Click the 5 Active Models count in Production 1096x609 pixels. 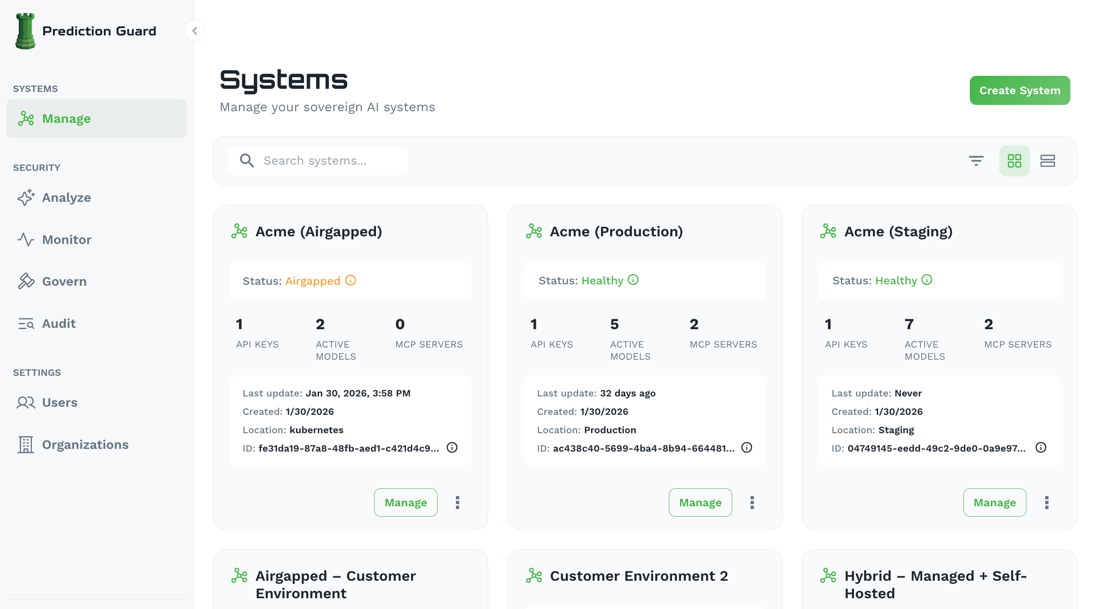point(614,324)
